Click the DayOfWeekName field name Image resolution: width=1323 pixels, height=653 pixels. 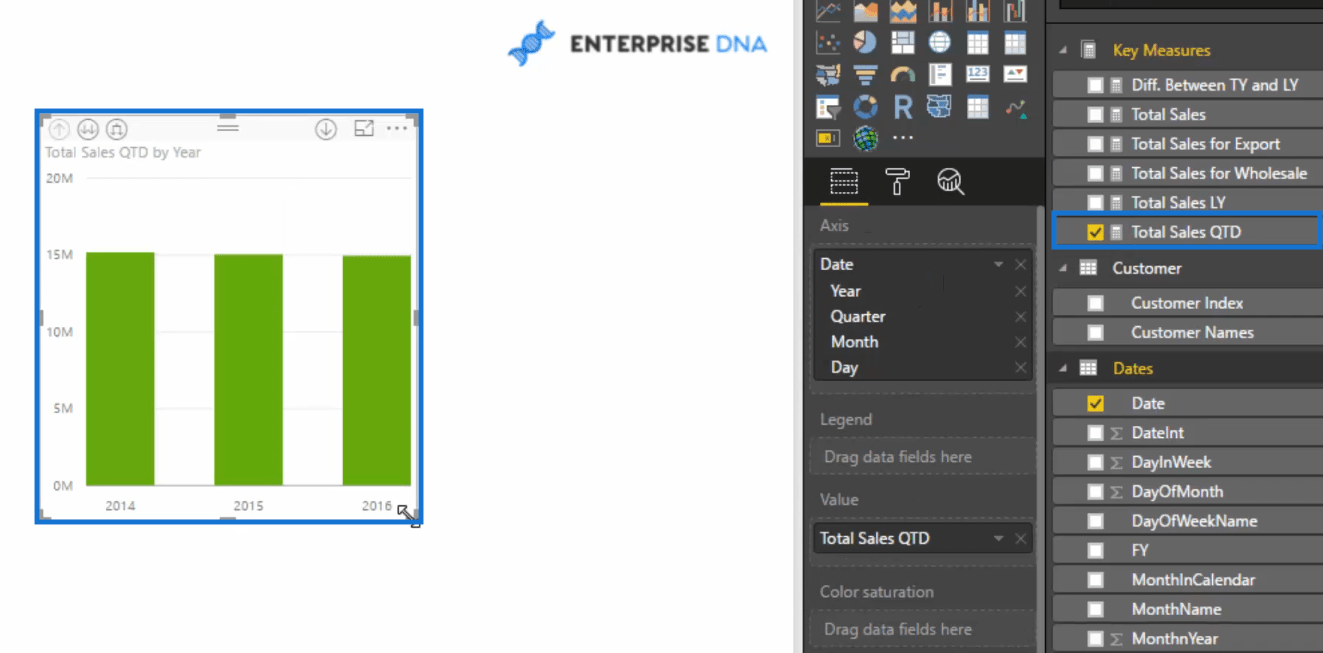[1194, 521]
